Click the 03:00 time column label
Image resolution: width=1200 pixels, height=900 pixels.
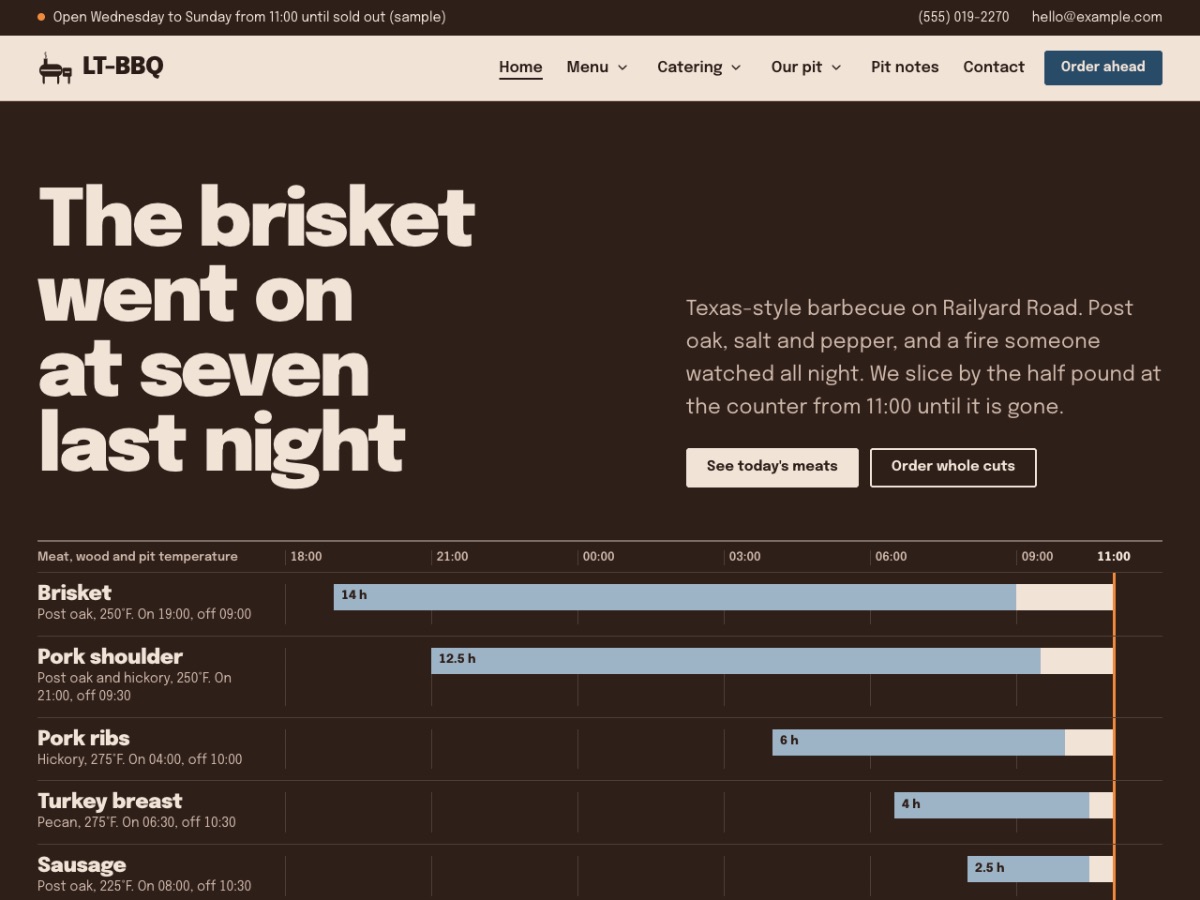pos(744,556)
